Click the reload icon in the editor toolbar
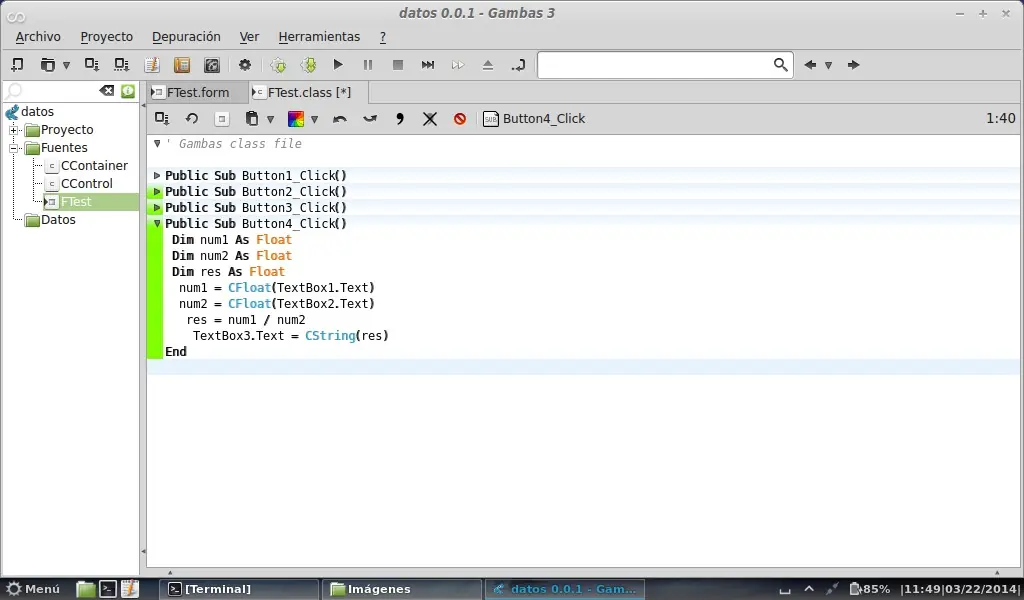This screenshot has height=600, width=1024. [191, 119]
